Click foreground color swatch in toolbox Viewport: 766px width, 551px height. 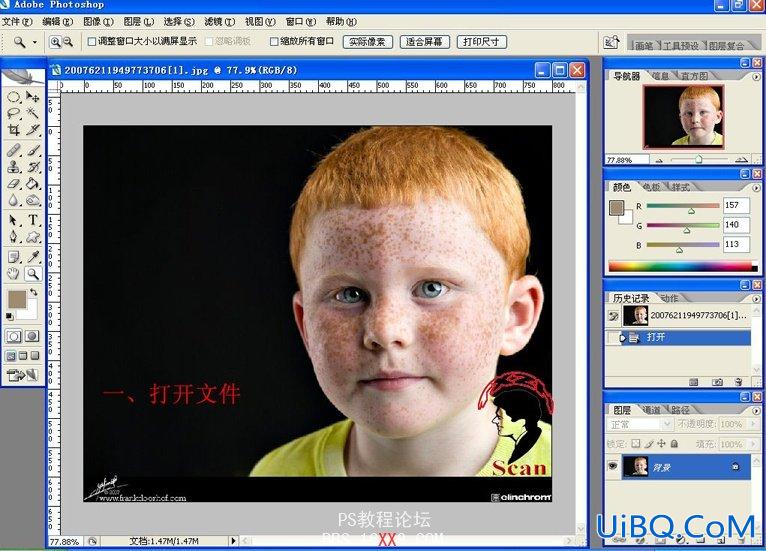point(17,299)
